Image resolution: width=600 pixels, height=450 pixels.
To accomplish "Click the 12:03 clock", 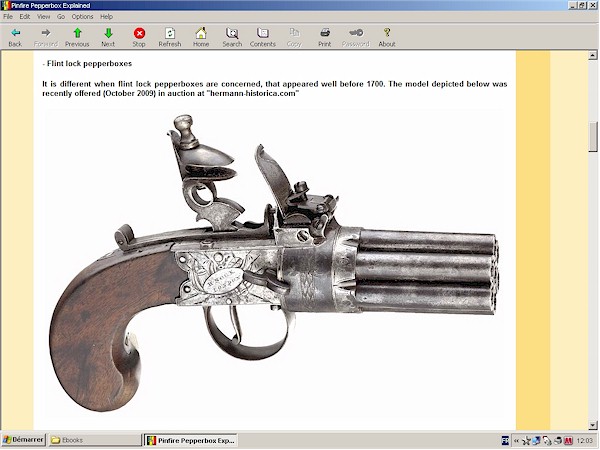I will click(585, 441).
